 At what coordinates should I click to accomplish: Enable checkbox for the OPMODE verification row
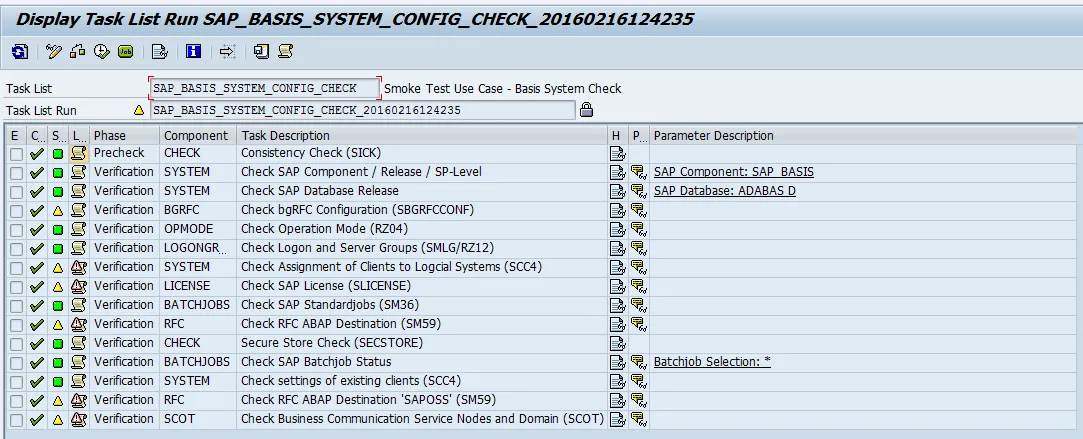pyautogui.click(x=16, y=229)
